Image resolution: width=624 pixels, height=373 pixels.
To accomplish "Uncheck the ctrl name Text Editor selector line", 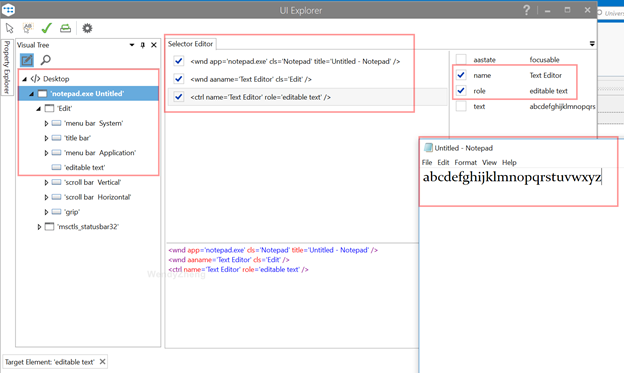I will point(179,97).
